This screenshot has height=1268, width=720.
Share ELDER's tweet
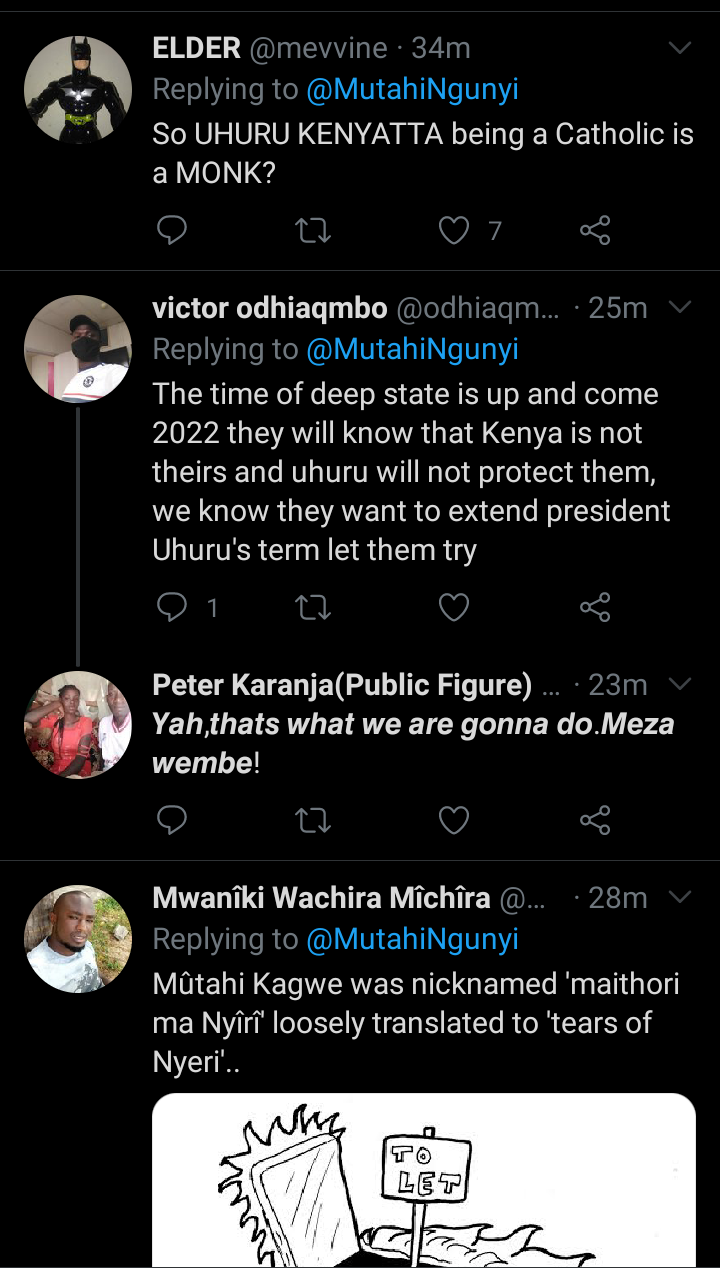click(x=595, y=231)
